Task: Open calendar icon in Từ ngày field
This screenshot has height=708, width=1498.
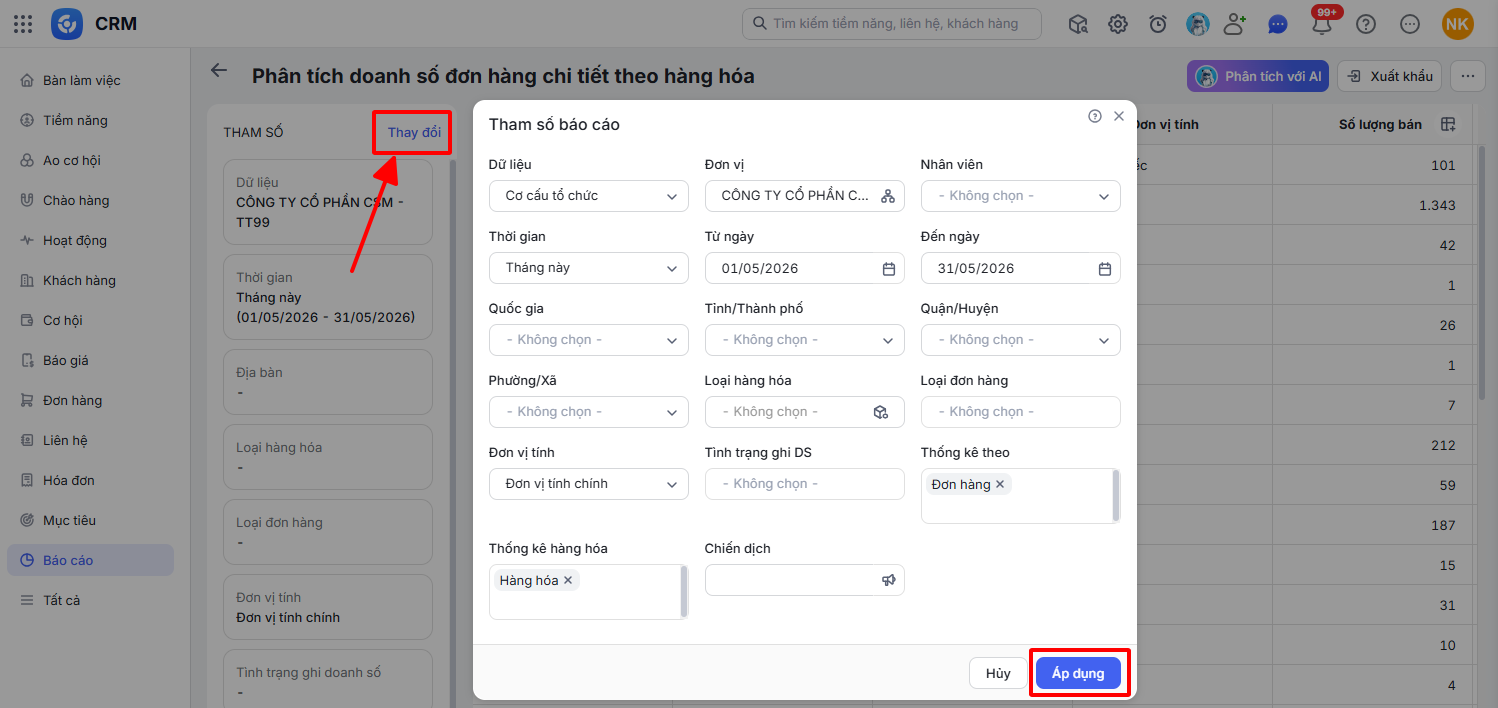Action: 888,268
